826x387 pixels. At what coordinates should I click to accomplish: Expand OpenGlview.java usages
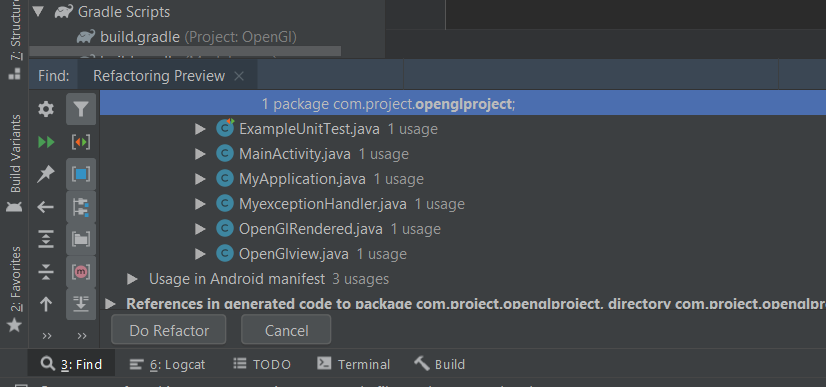click(x=200, y=254)
